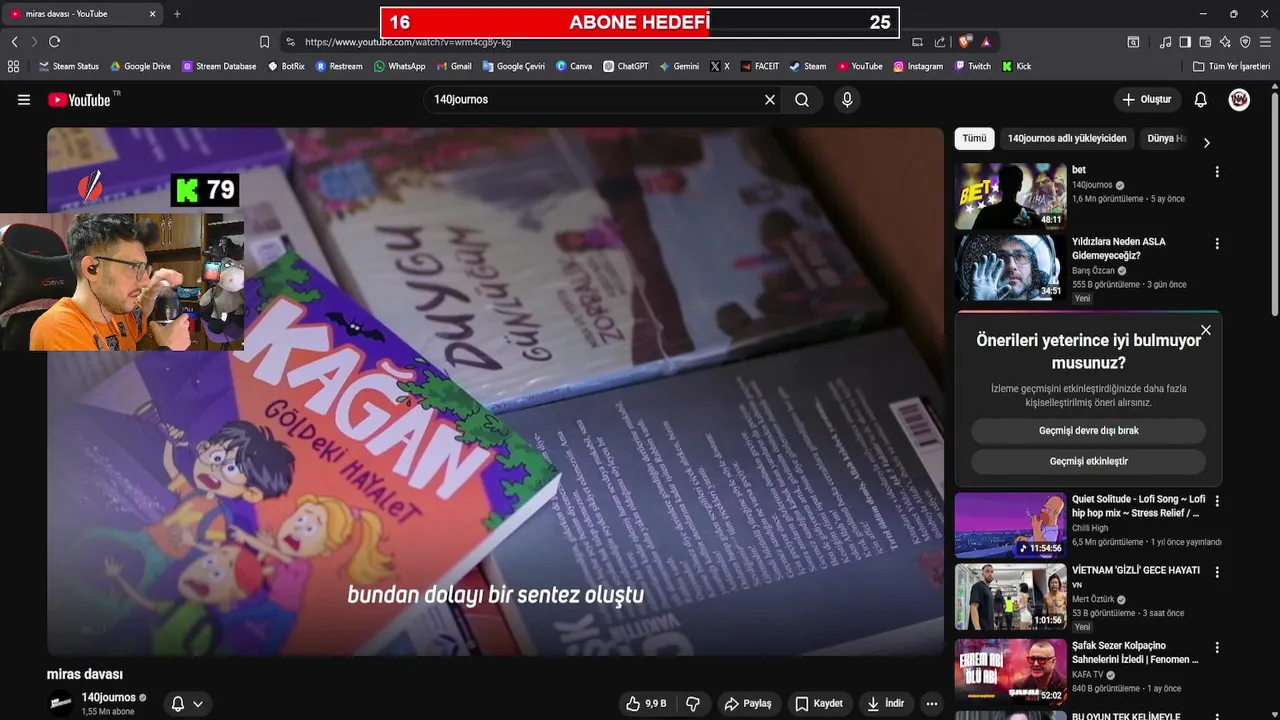Bookmark this page via bookmark icon
This screenshot has width=1280, height=720.
(x=264, y=42)
